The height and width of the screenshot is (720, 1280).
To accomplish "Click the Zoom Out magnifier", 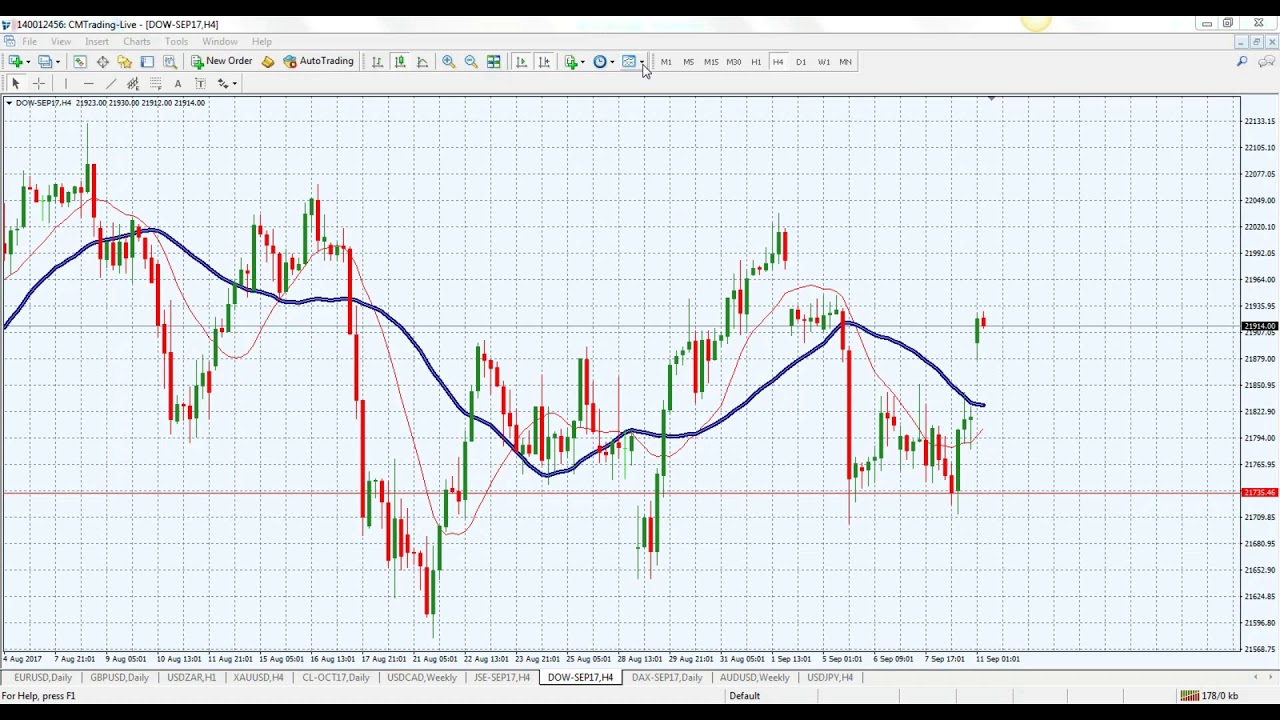I will point(471,62).
